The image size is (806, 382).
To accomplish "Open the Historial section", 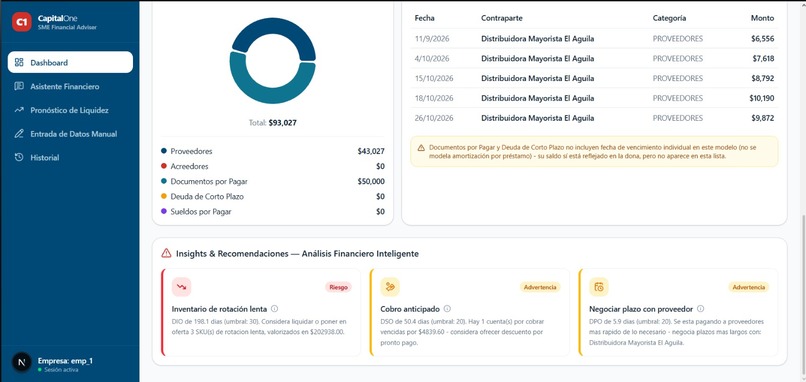I will point(70,157).
